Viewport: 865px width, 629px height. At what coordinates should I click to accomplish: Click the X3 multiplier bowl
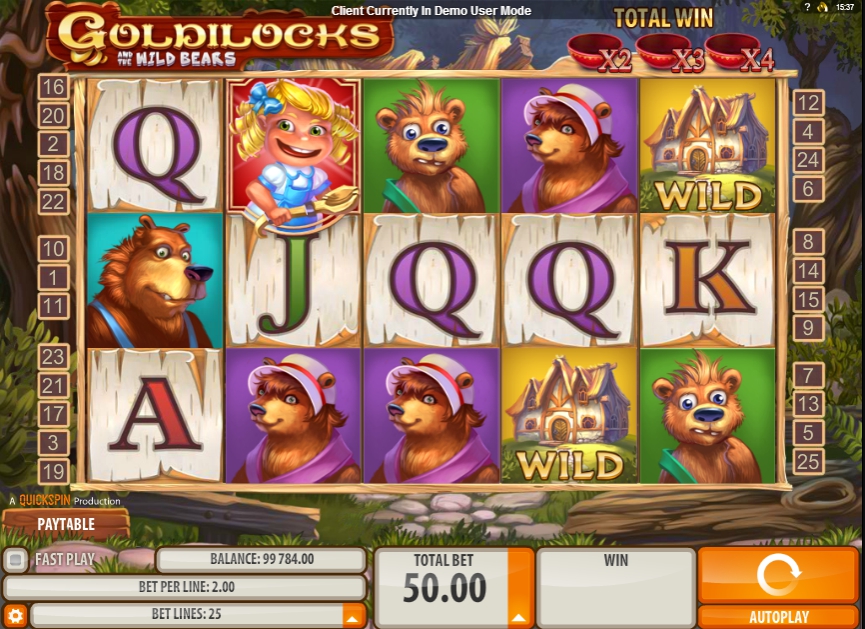click(x=670, y=53)
